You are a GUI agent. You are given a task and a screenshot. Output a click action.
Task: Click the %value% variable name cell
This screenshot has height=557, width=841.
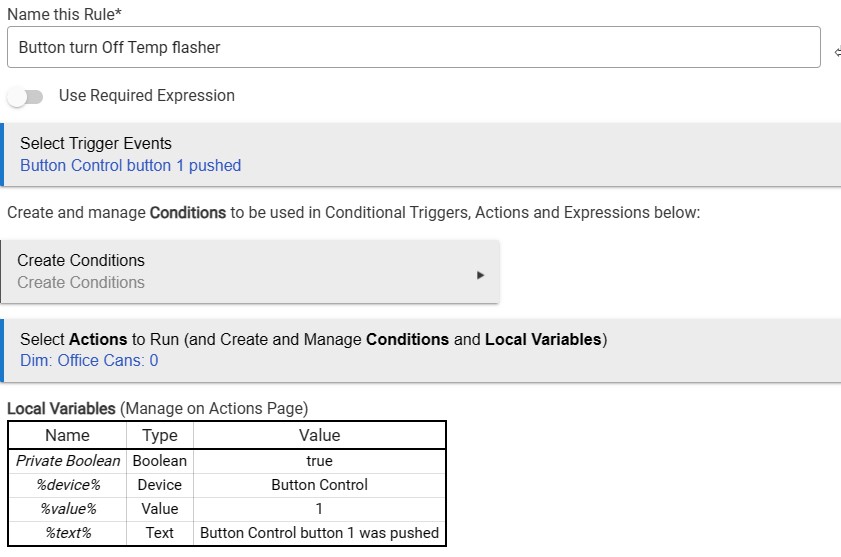pyautogui.click(x=68, y=509)
